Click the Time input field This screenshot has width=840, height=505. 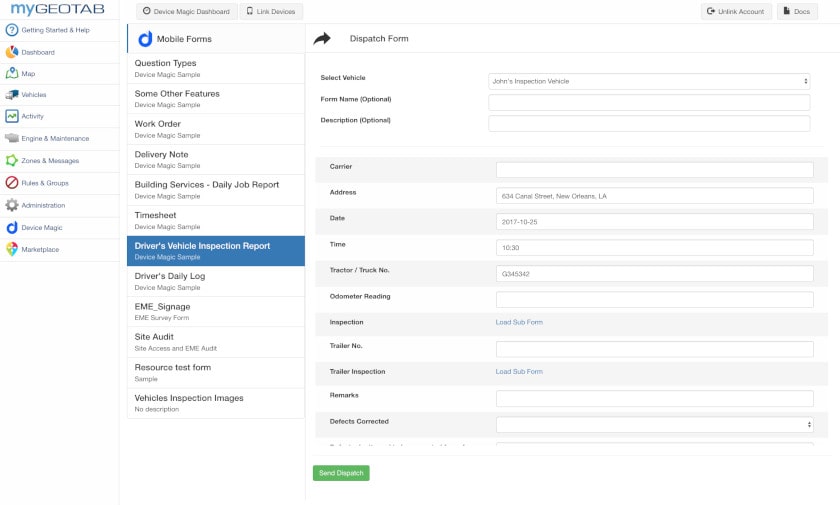tap(655, 247)
